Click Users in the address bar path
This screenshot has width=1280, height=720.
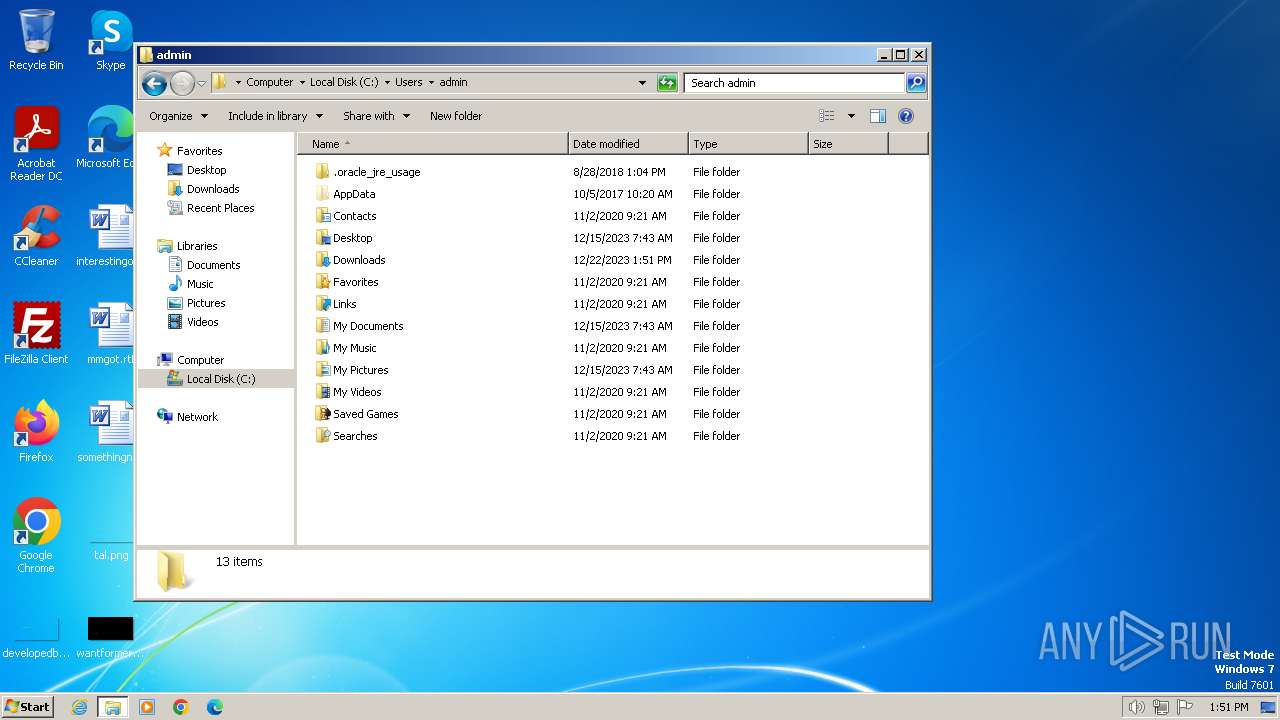point(409,83)
